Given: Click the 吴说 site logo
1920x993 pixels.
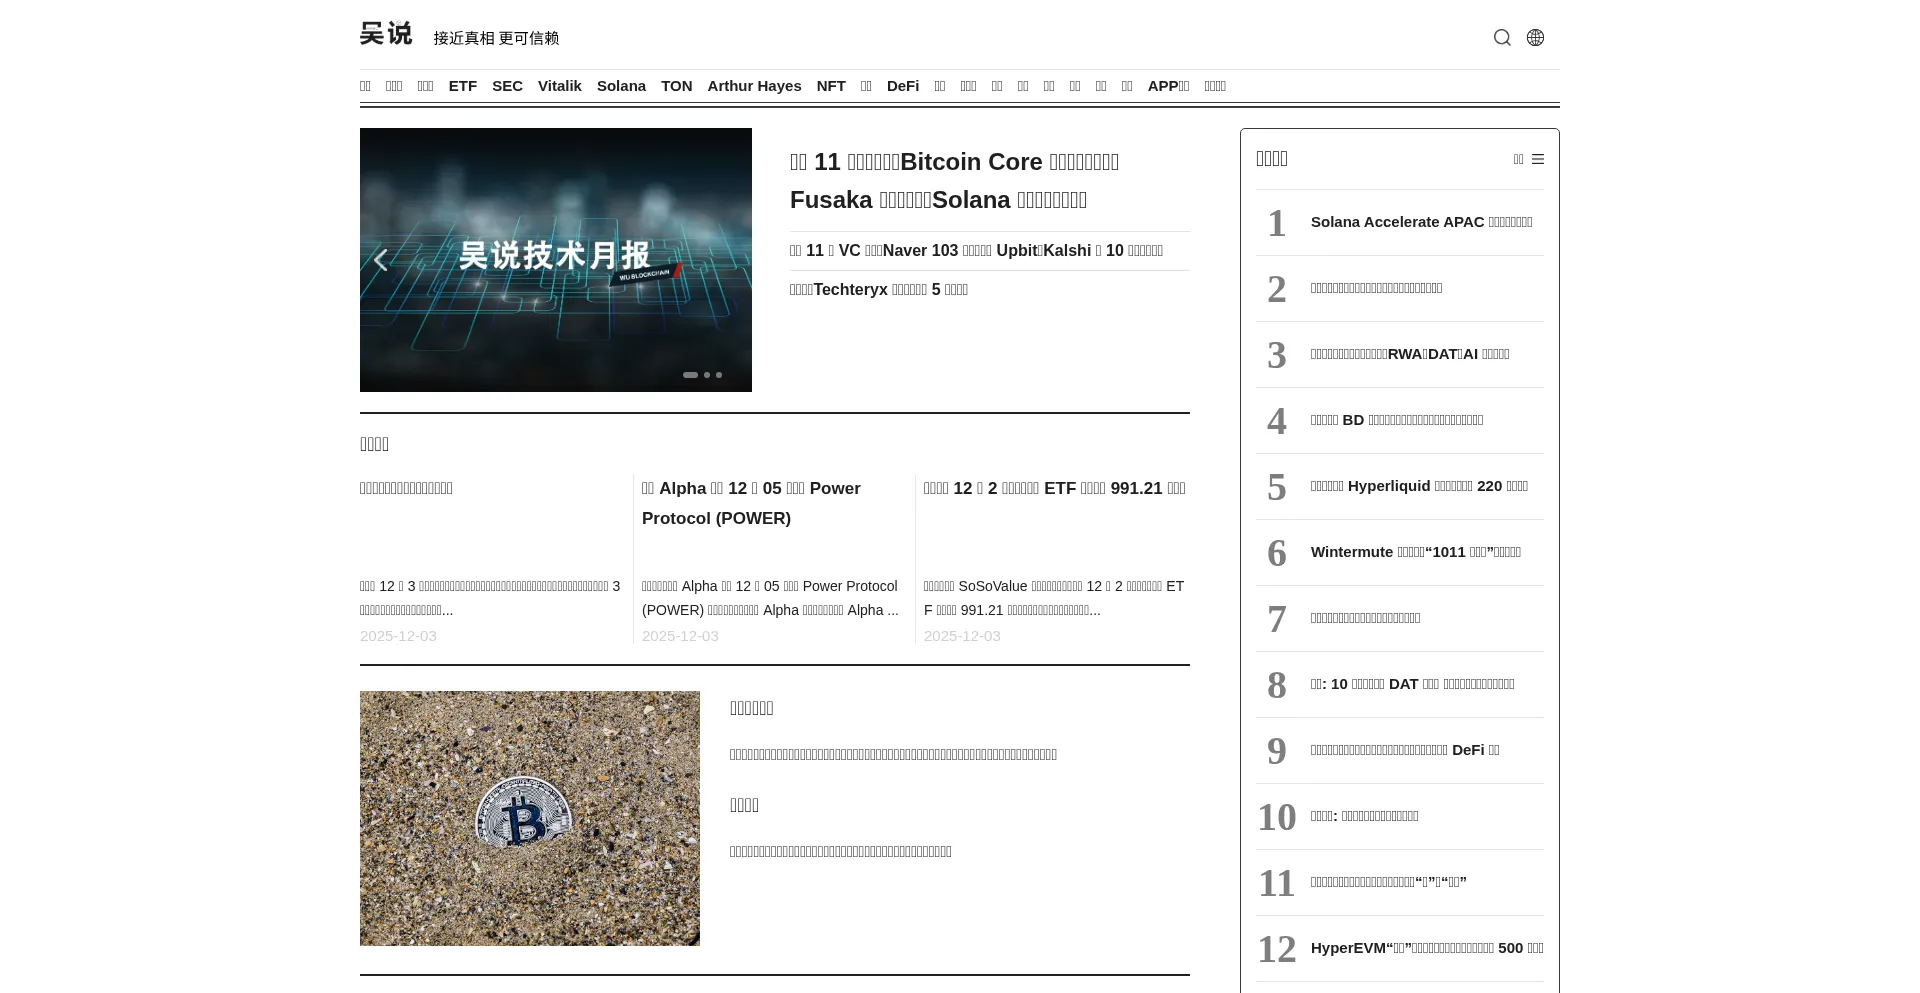Looking at the screenshot, I should coord(386,34).
